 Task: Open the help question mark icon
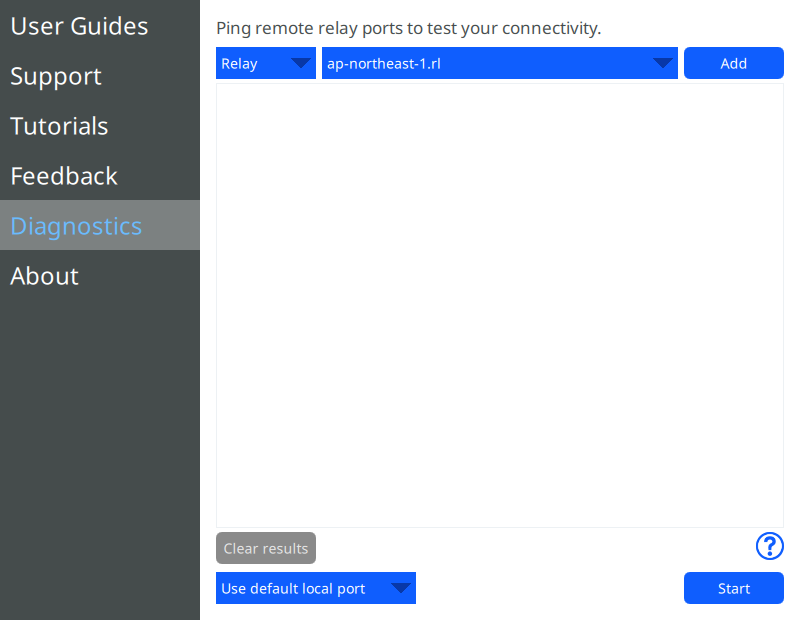tap(770, 547)
